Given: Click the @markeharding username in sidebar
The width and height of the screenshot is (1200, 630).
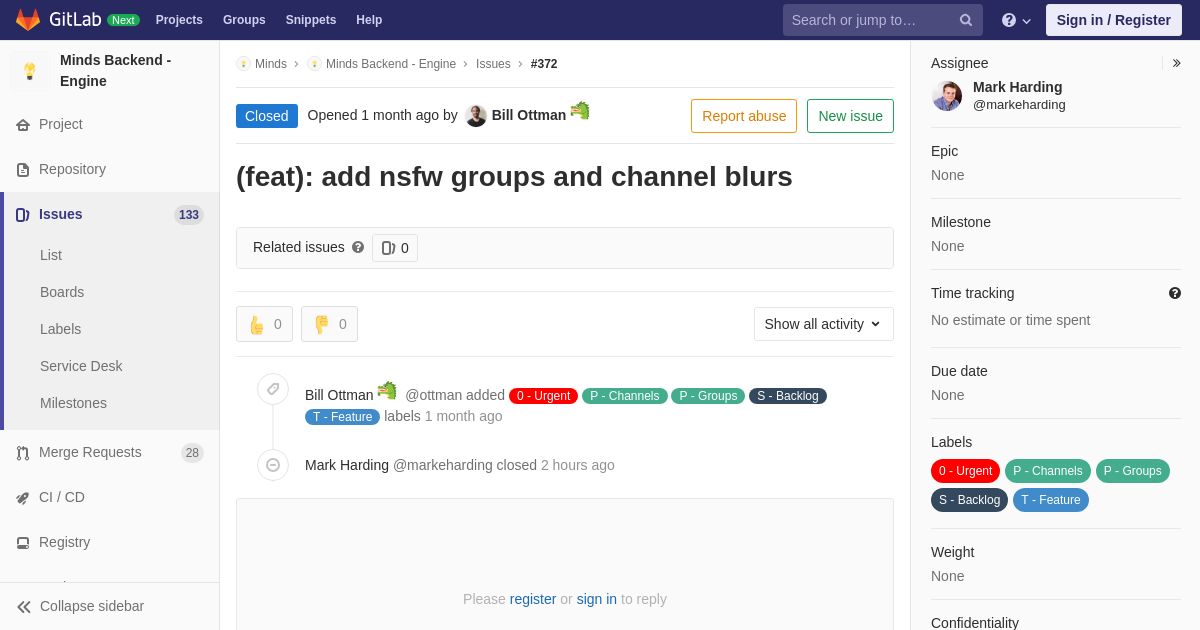Looking at the screenshot, I should pos(1019,105).
